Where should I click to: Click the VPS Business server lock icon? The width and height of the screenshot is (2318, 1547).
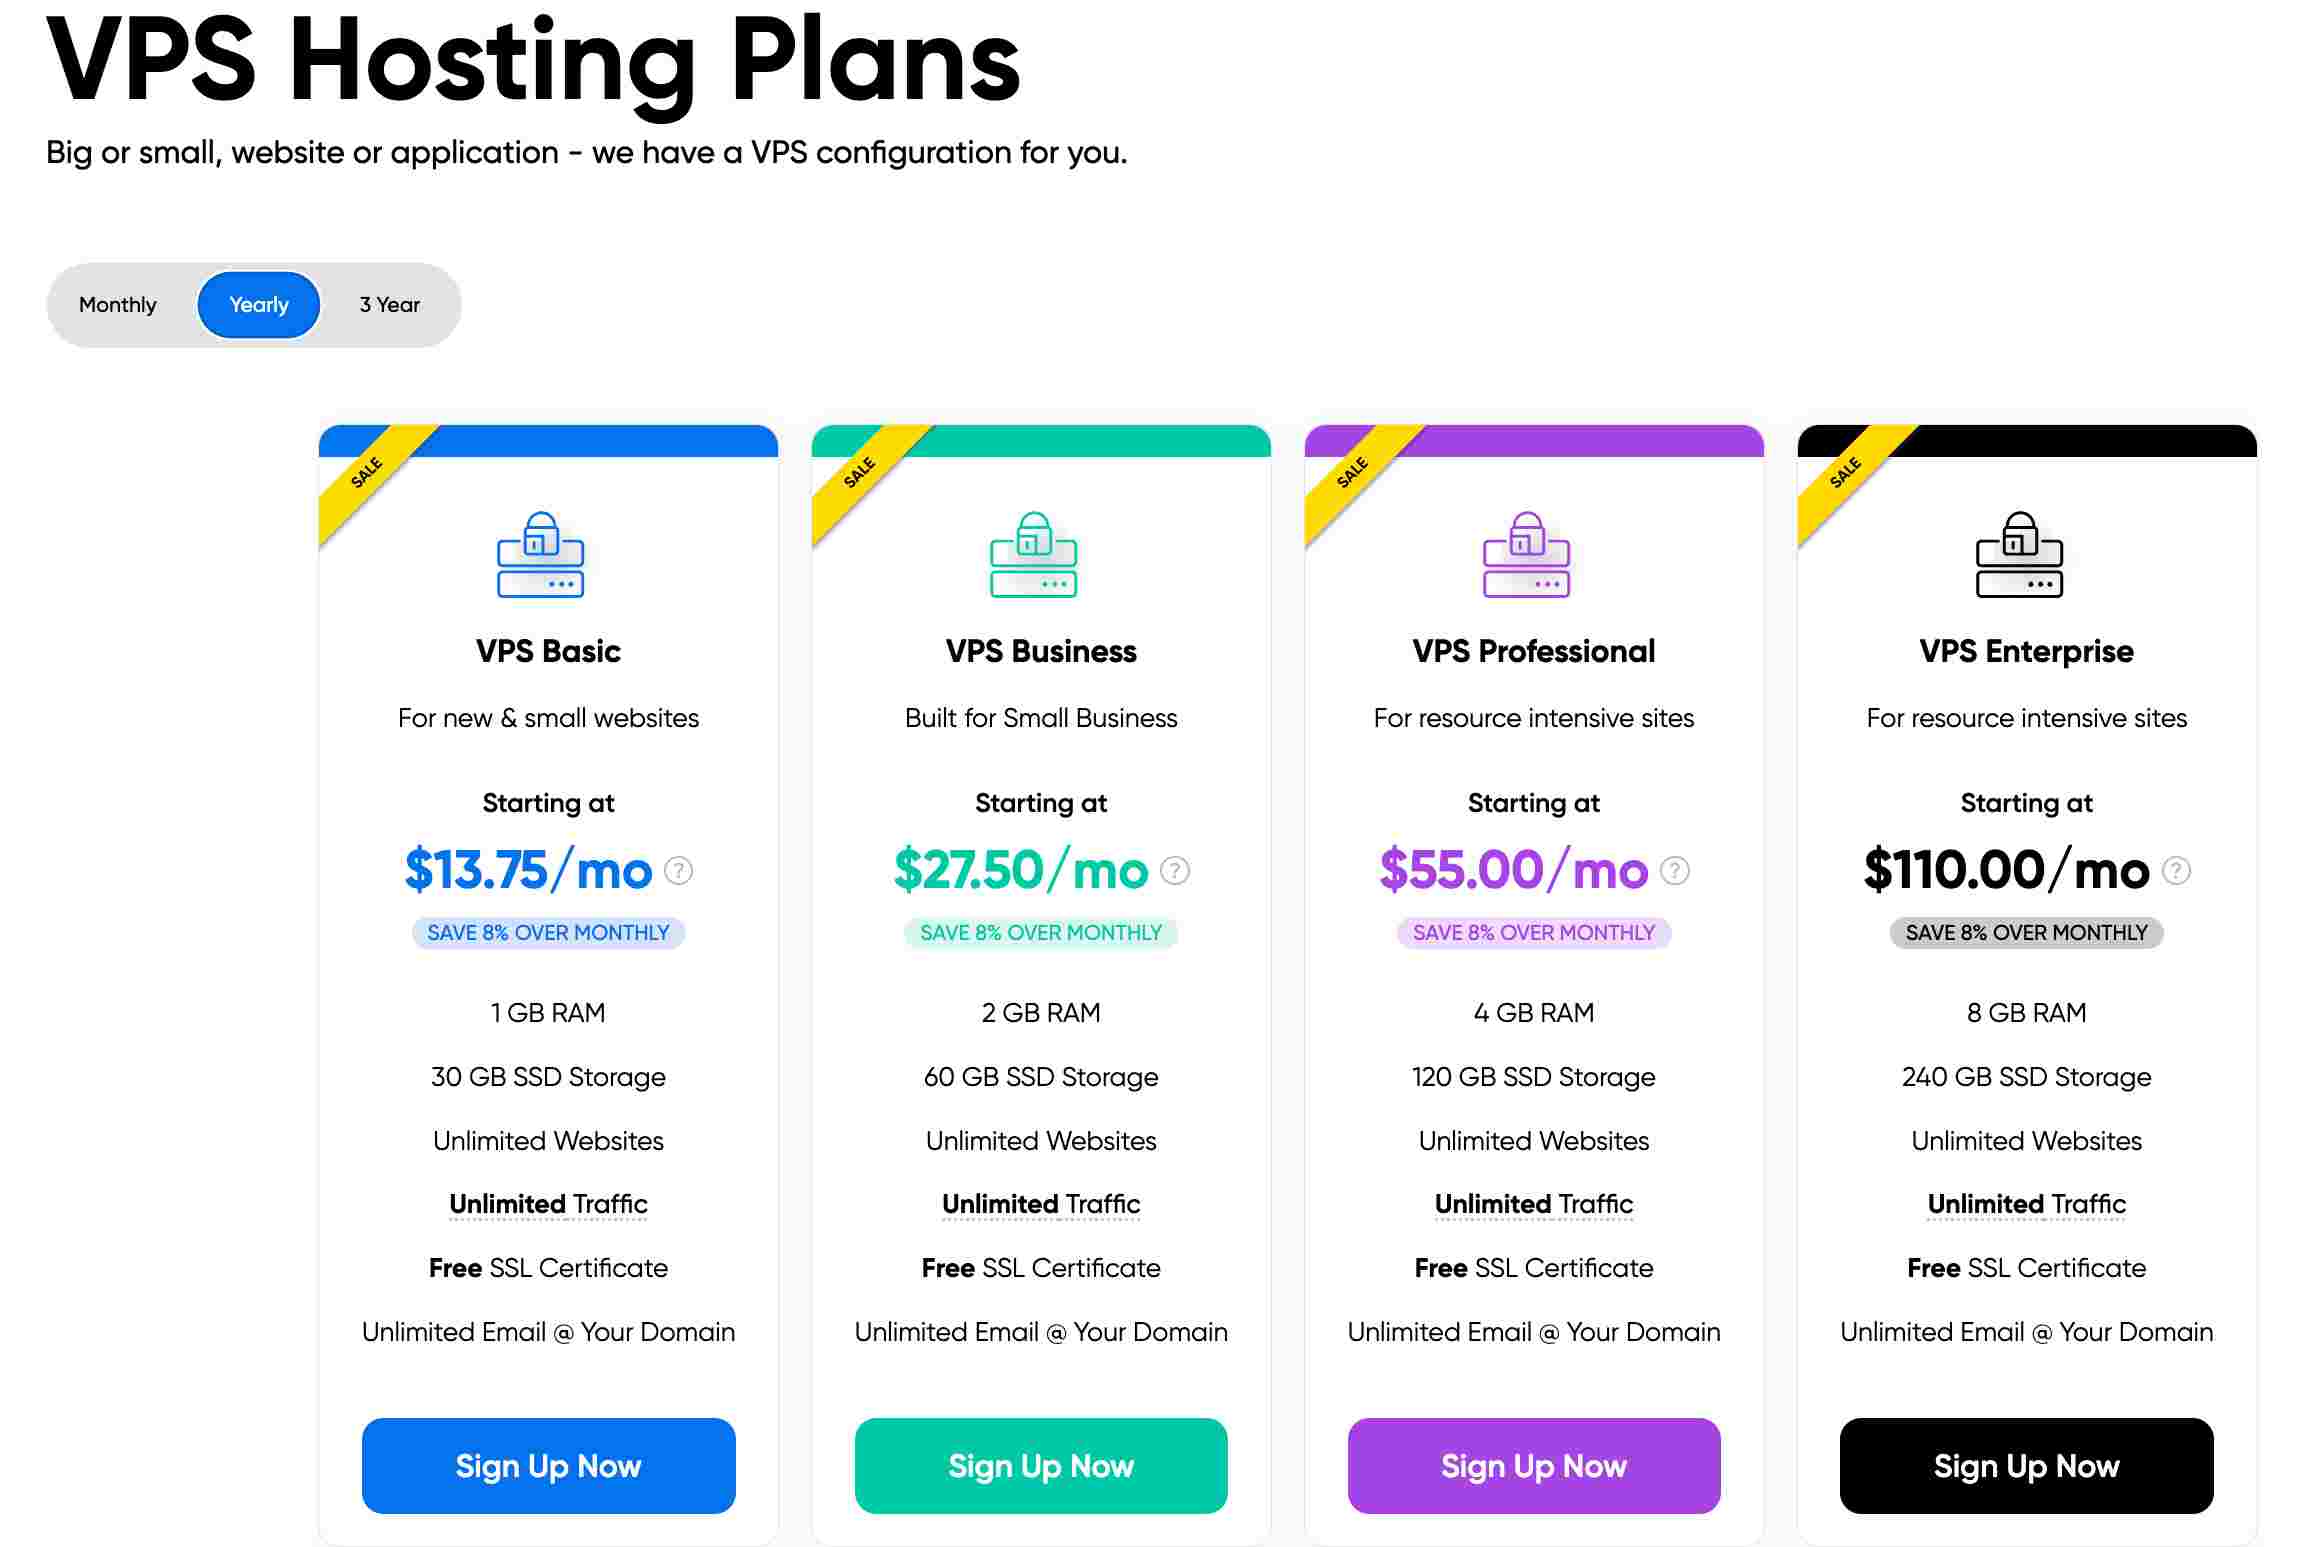[x=1034, y=555]
